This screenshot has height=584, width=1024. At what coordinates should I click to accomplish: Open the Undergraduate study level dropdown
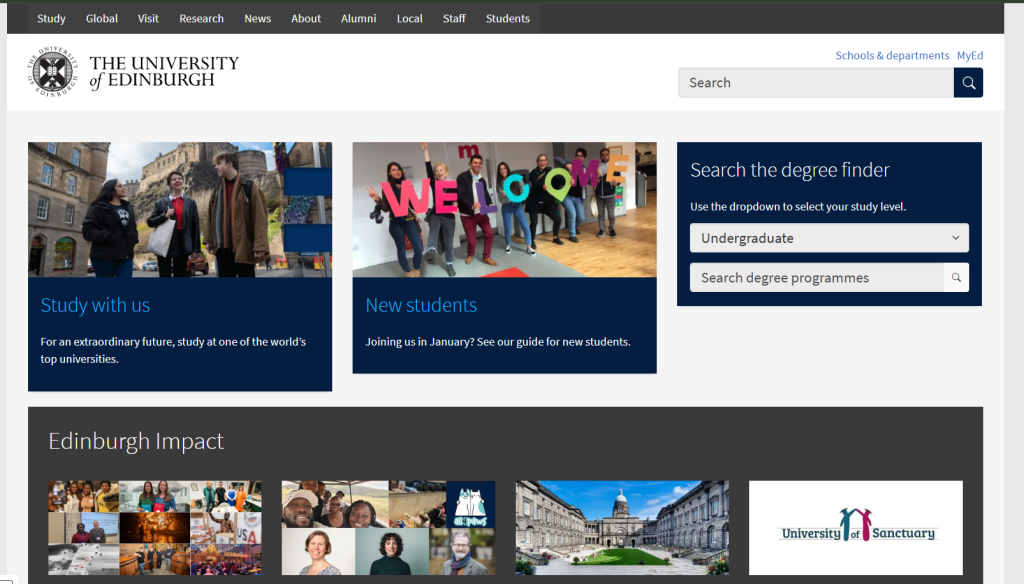click(x=829, y=238)
